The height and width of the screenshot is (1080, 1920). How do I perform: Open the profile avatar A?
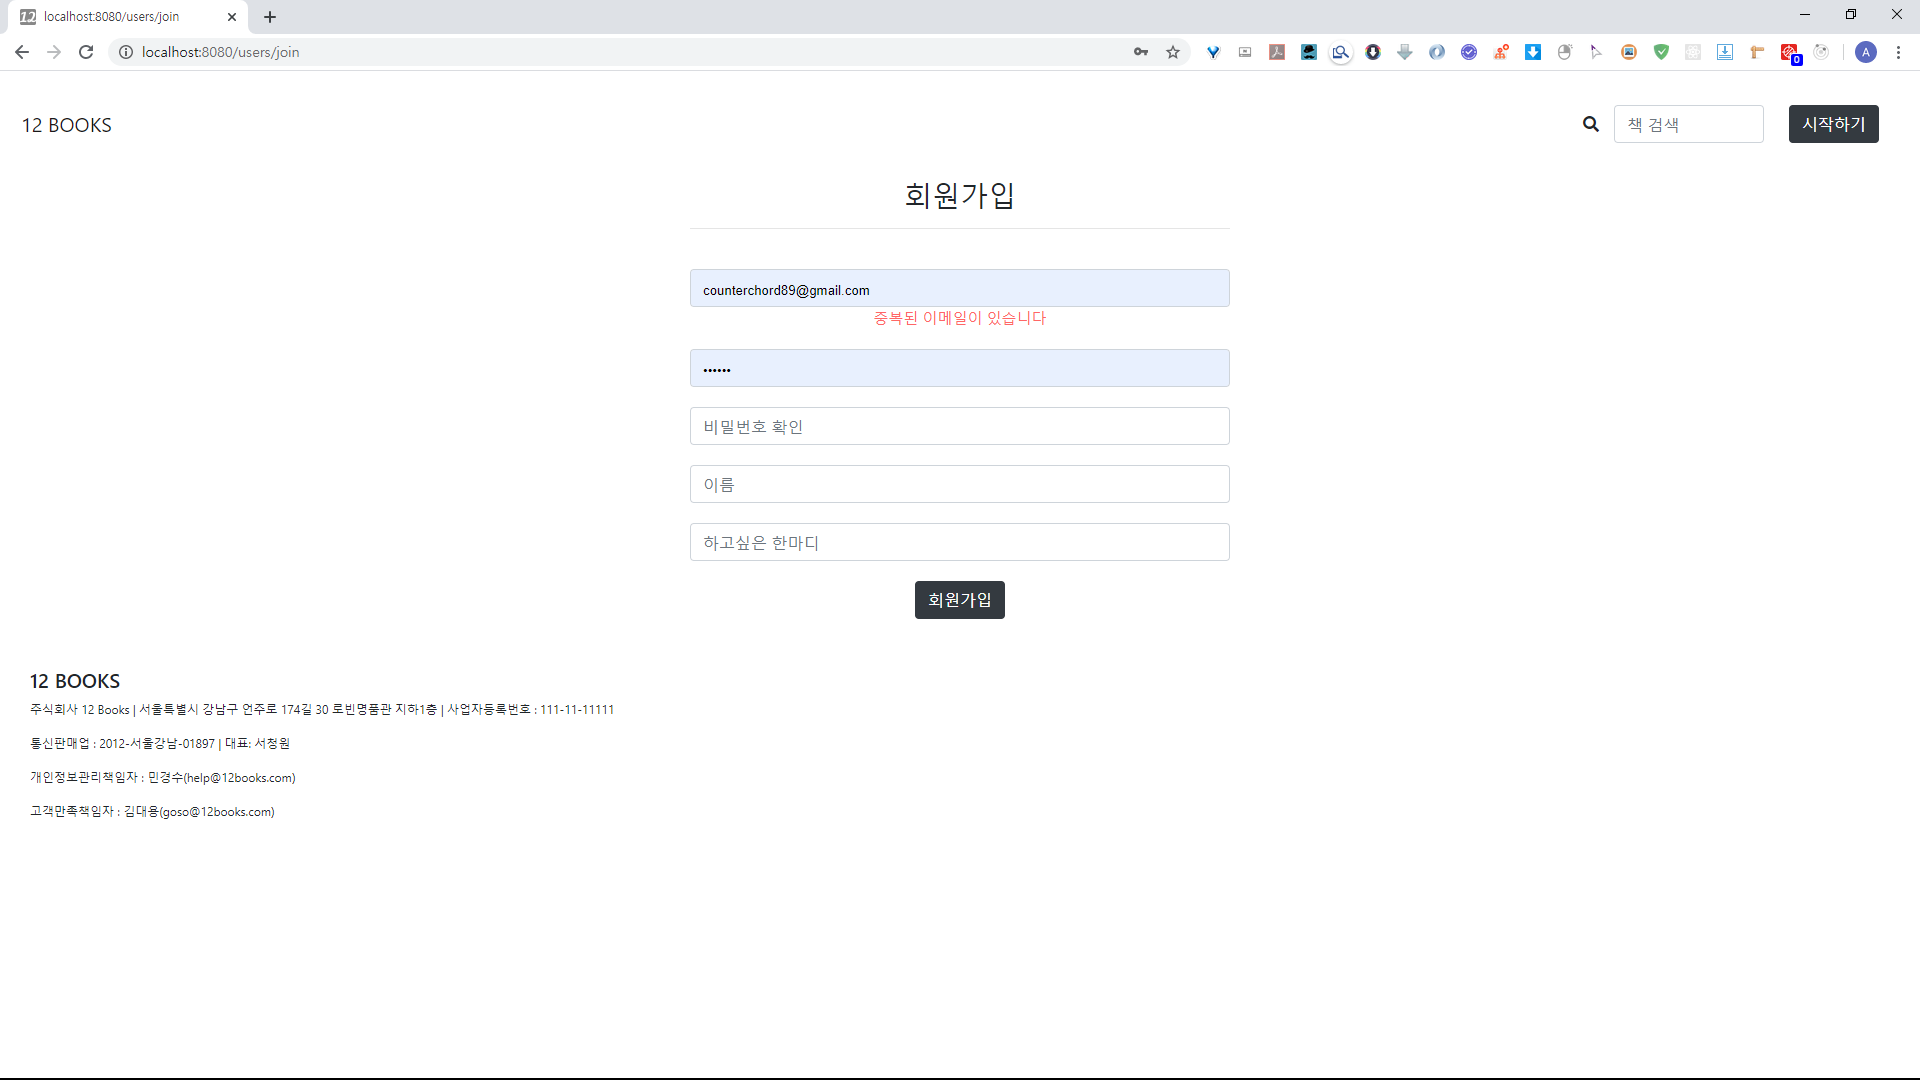tap(1865, 52)
